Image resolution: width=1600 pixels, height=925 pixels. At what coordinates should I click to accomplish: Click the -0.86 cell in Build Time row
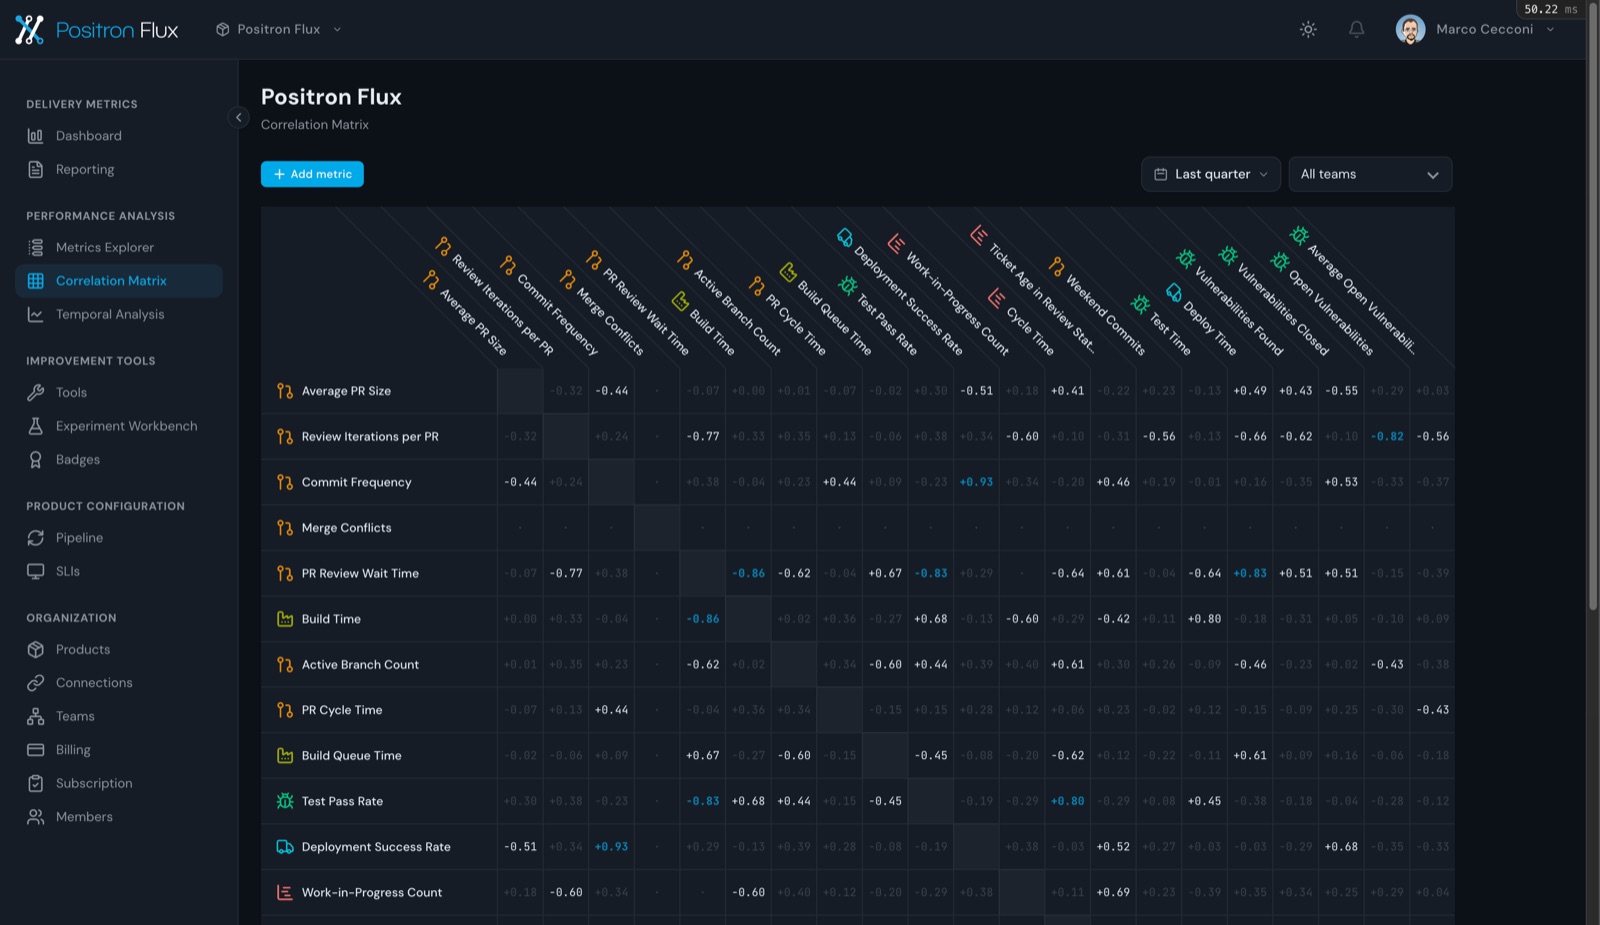703,619
